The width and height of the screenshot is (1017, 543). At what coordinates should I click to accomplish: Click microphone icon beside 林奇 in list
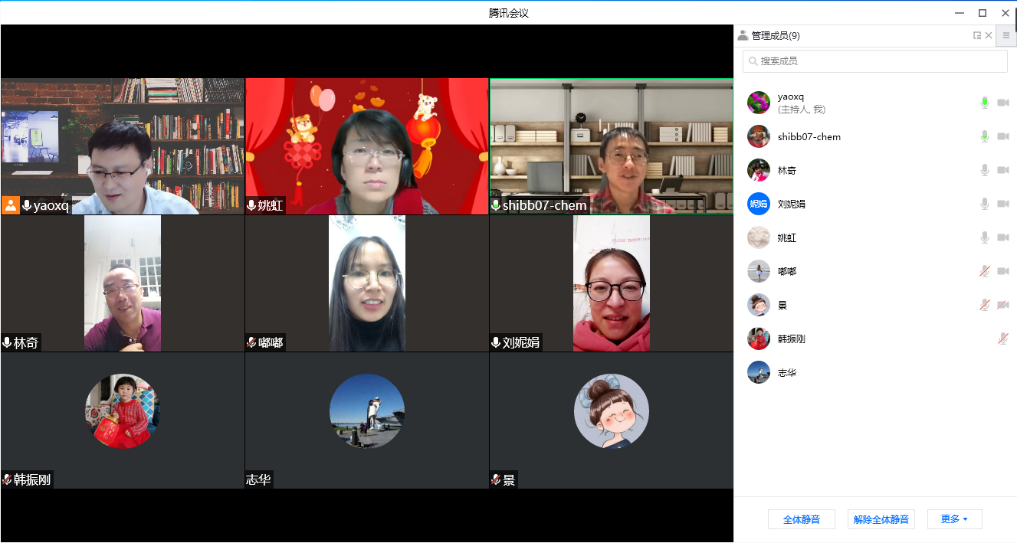(x=984, y=170)
